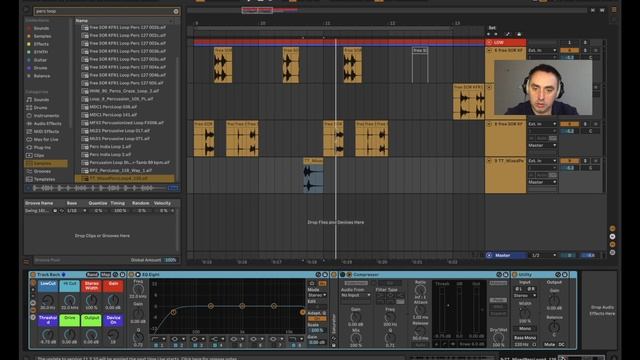Toggle Utility DC filter button
This screenshot has height=360, width=640.
tap(562, 345)
